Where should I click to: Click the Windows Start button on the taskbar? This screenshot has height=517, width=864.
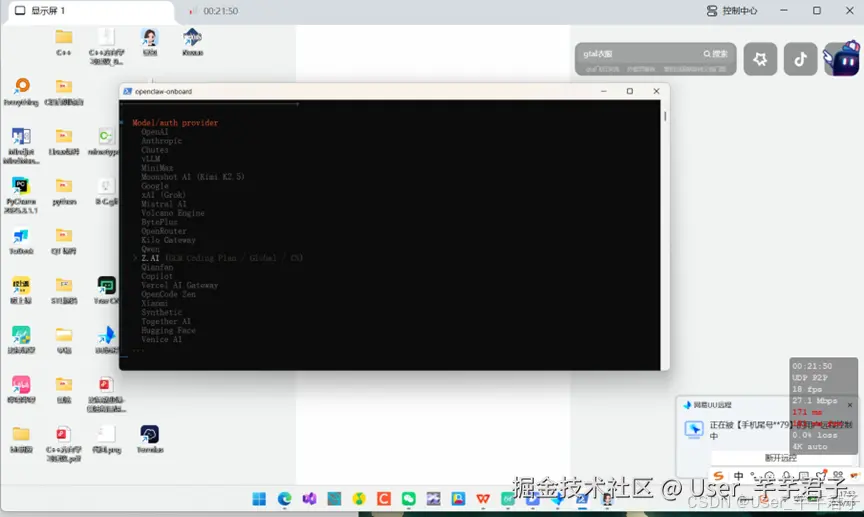coord(259,499)
